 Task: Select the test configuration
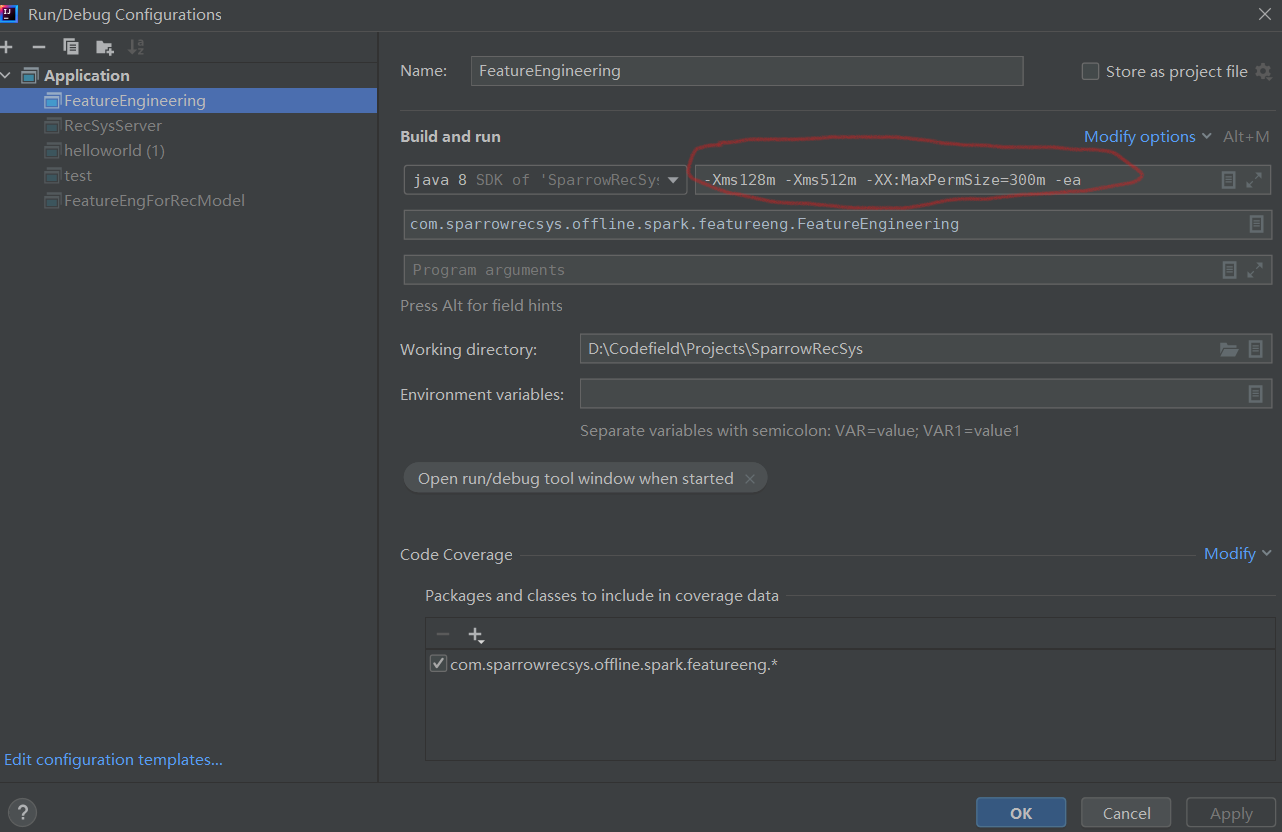click(x=188, y=175)
